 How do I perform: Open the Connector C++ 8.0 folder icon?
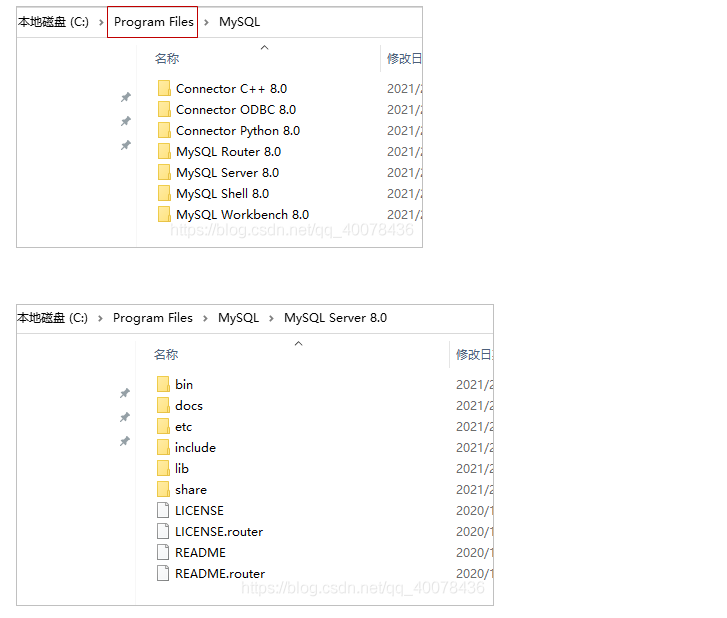[x=164, y=88]
